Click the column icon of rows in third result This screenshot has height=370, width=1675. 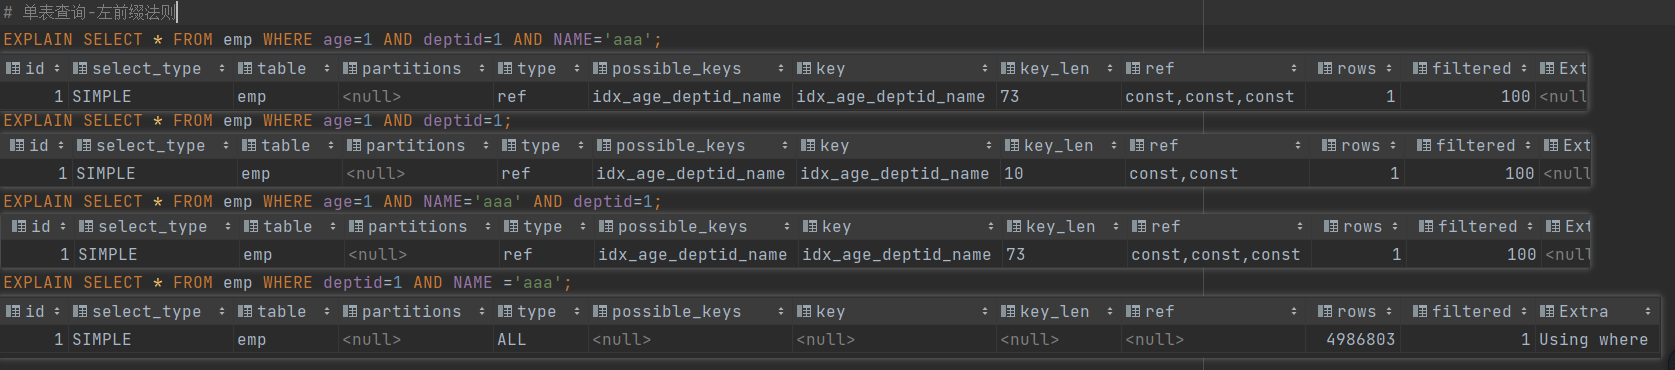[1331, 227]
